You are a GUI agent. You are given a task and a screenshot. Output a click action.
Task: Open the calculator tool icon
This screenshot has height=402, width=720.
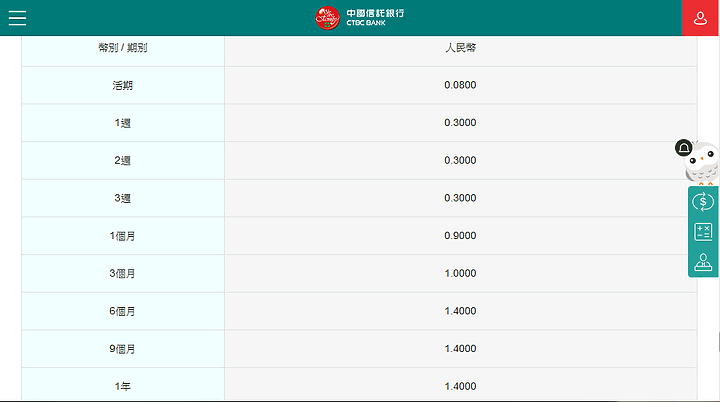703,232
